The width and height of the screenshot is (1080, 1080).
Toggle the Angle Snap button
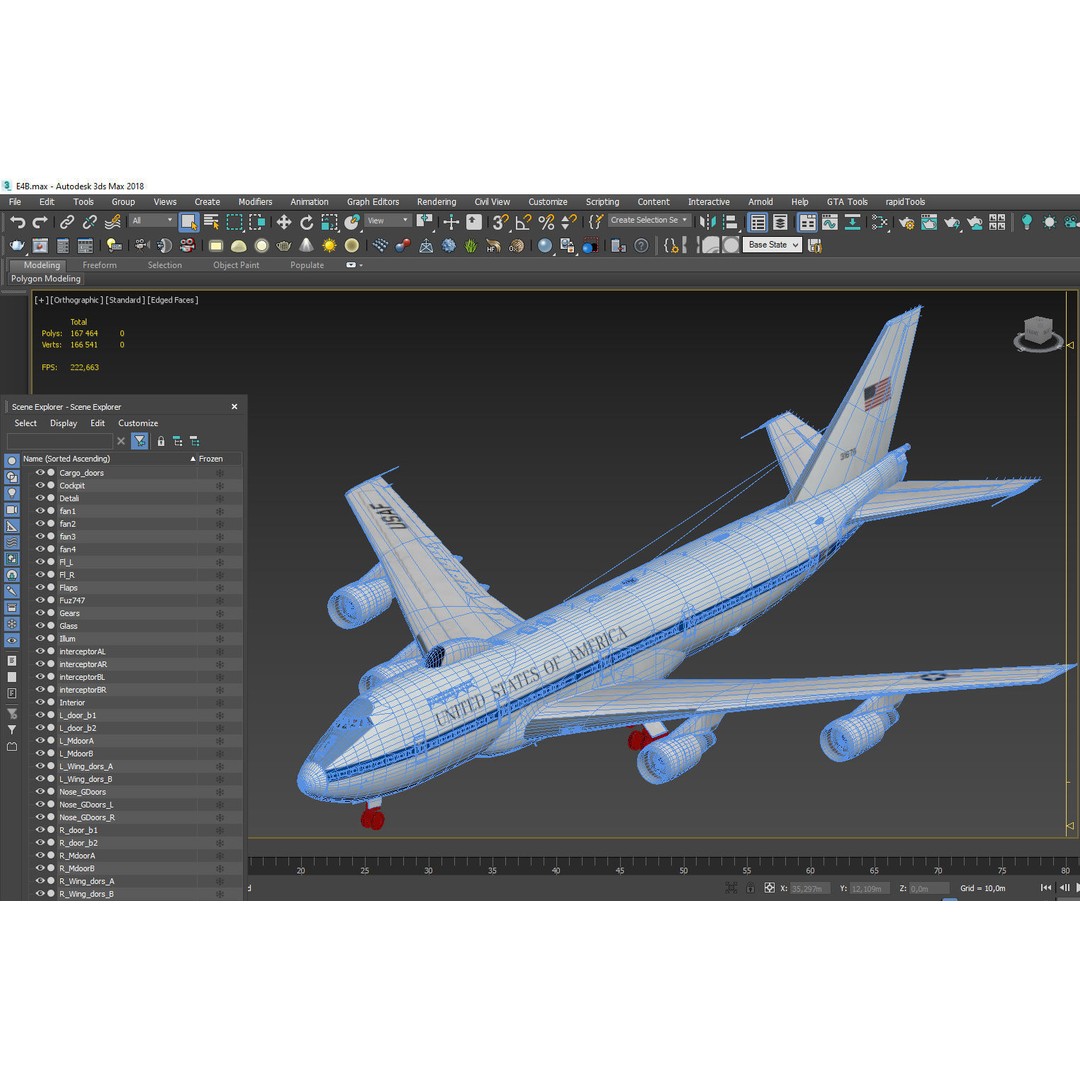(x=523, y=222)
